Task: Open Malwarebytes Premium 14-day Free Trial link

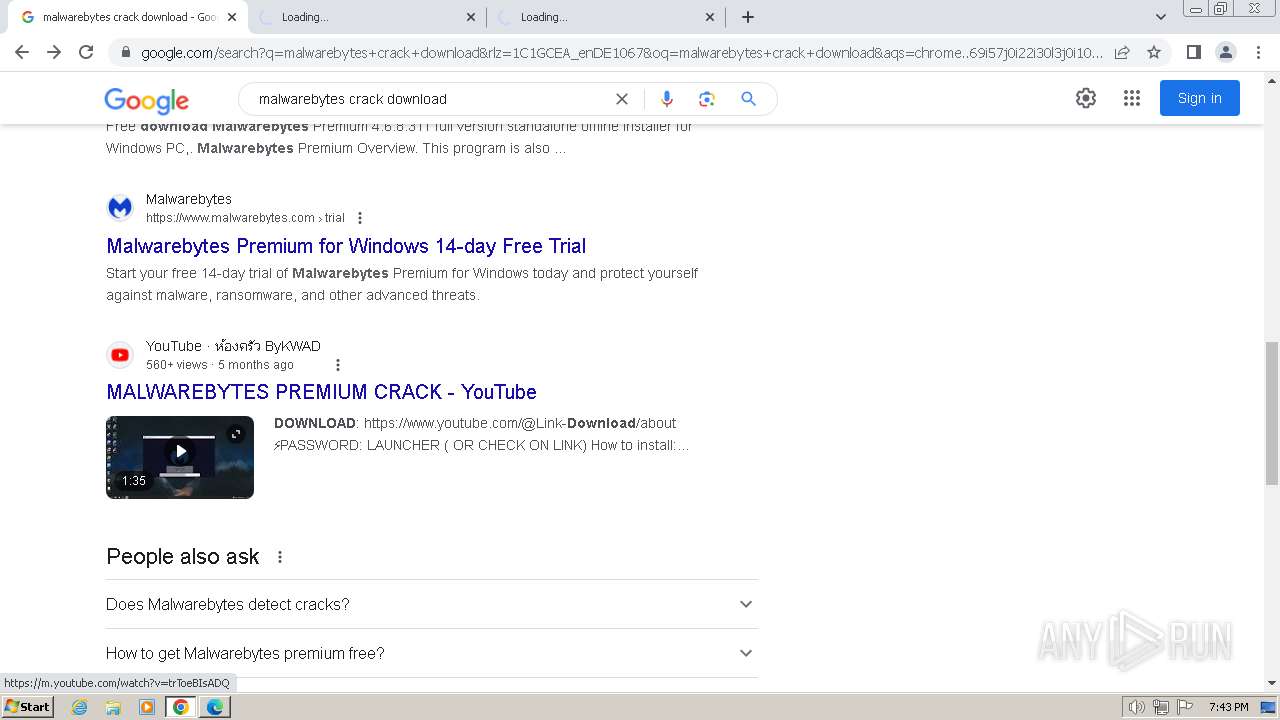Action: [346, 246]
